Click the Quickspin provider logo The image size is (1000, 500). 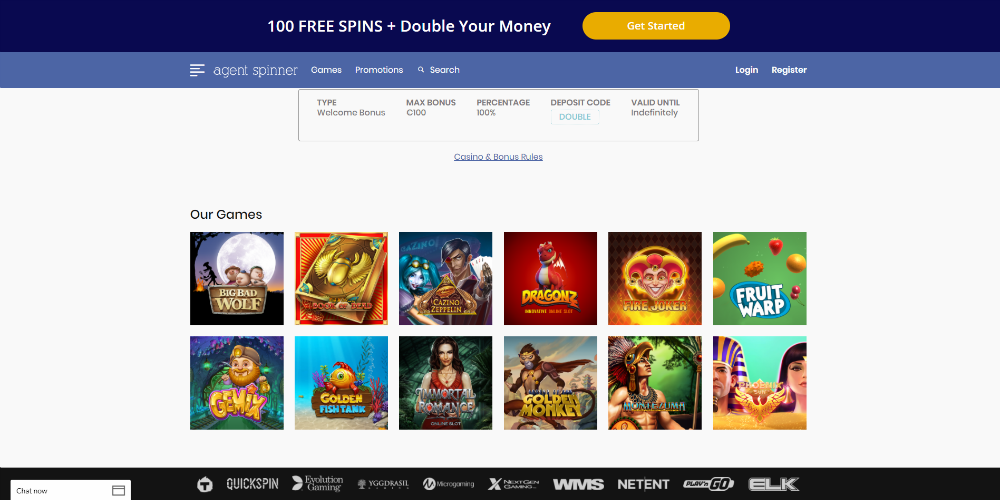[x=253, y=484]
